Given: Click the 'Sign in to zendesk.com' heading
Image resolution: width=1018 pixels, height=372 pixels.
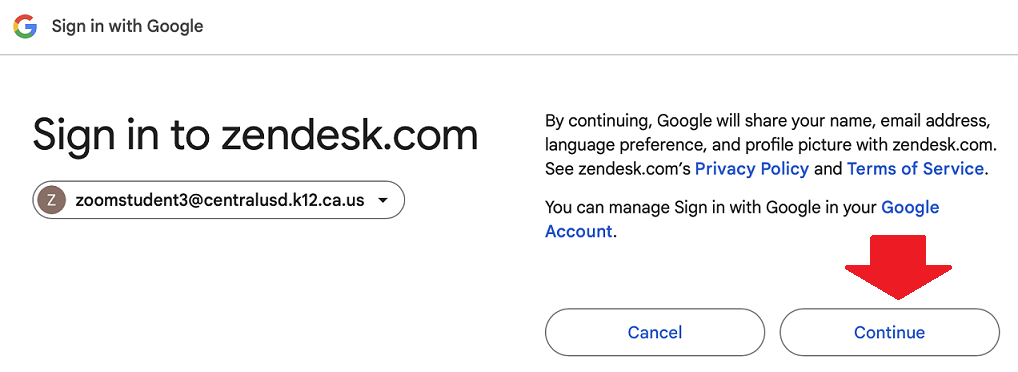Looking at the screenshot, I should click(255, 134).
